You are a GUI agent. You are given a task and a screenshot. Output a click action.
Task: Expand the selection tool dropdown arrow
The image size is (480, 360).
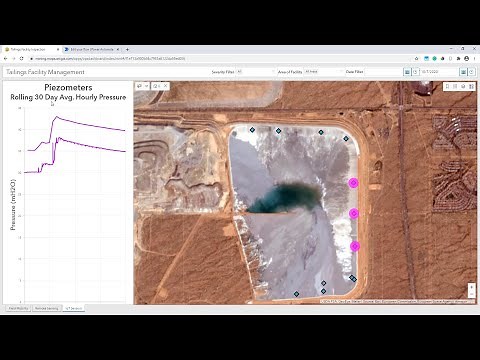(x=146, y=86)
